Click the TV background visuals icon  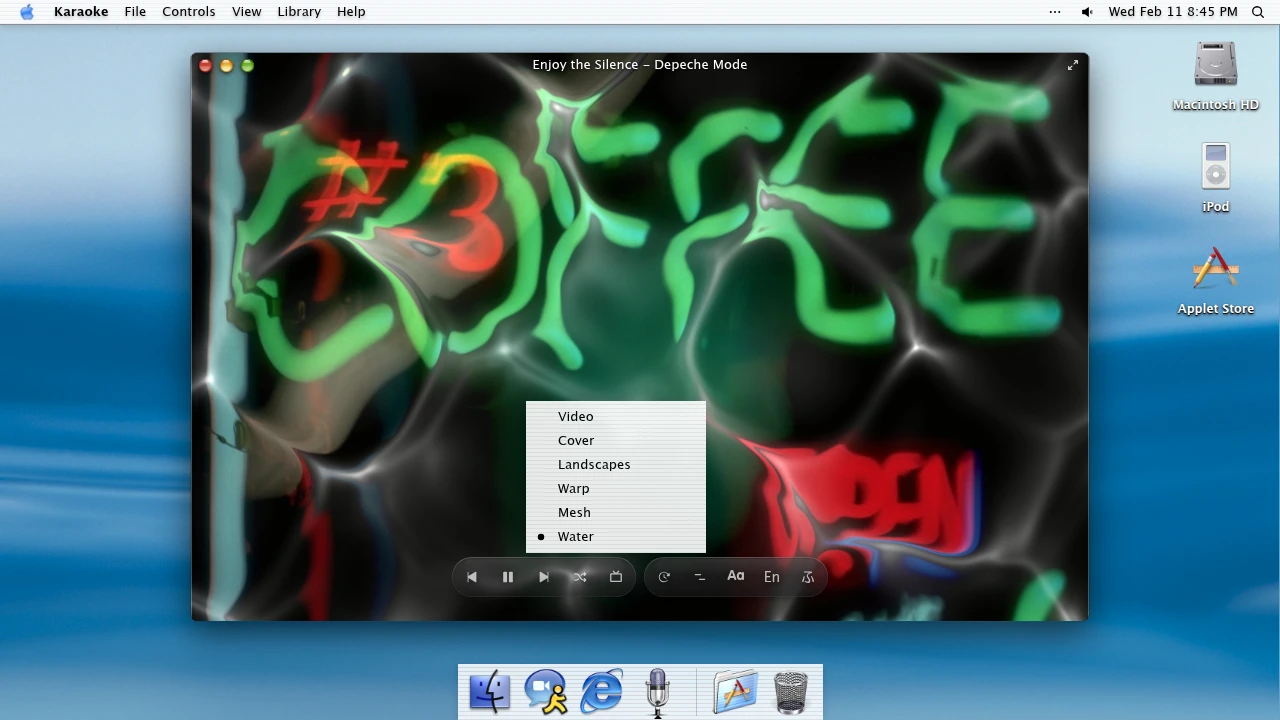[616, 577]
